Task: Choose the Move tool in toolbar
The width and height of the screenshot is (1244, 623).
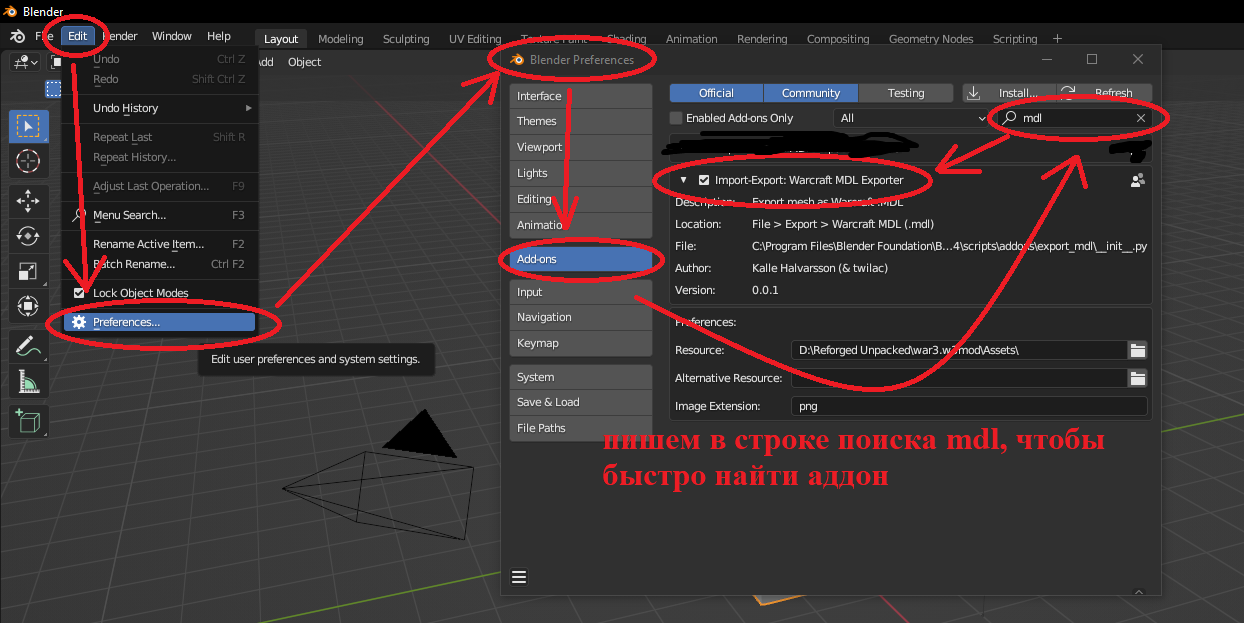Action: [28, 201]
